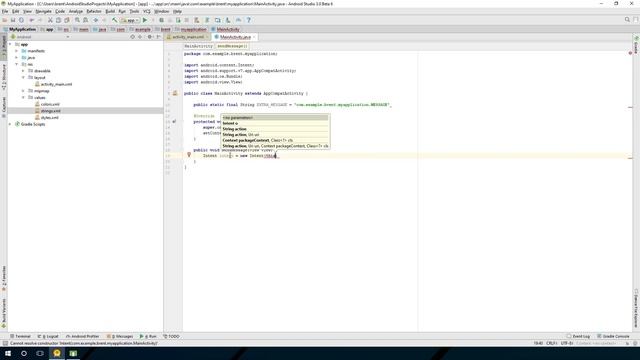This screenshot has width=640, height=360.
Task: Click the UTF-8 encoding status indicator
Action: pos(567,343)
